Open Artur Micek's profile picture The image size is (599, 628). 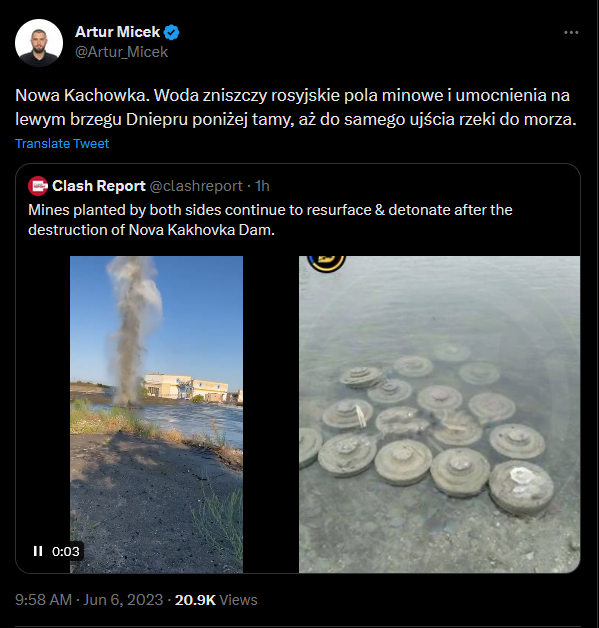point(39,42)
